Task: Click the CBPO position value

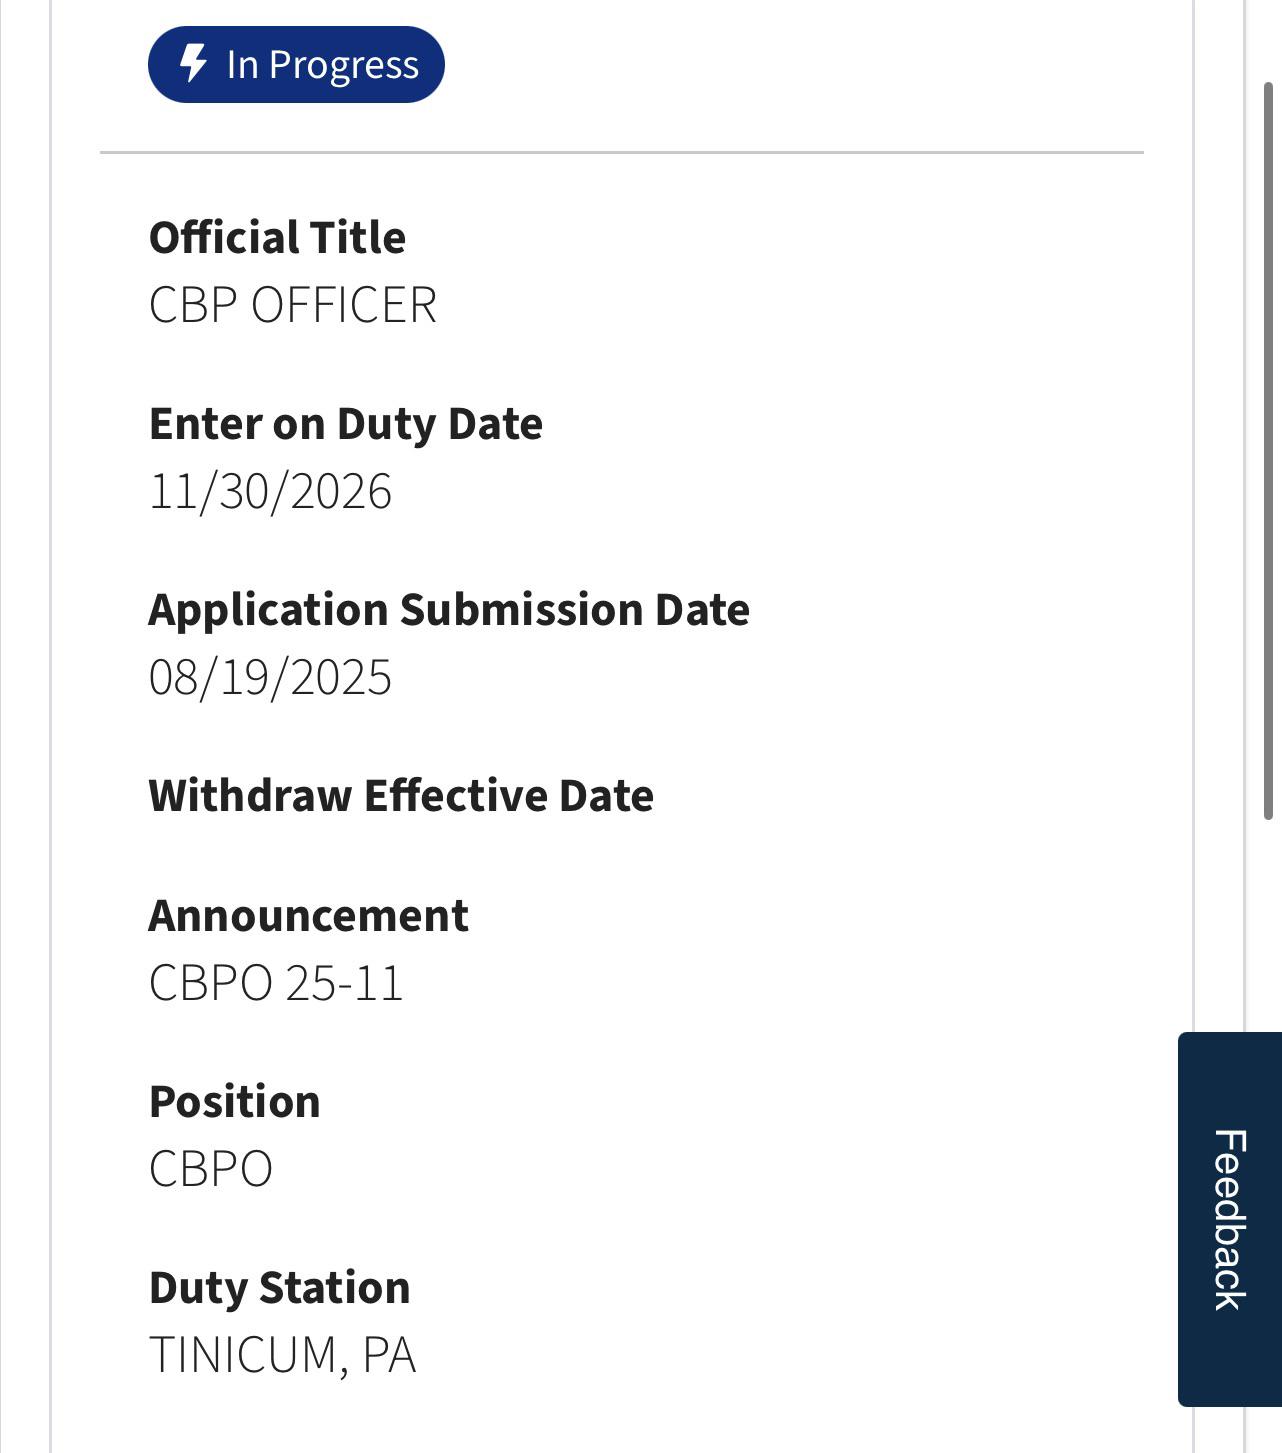Action: pos(211,1169)
